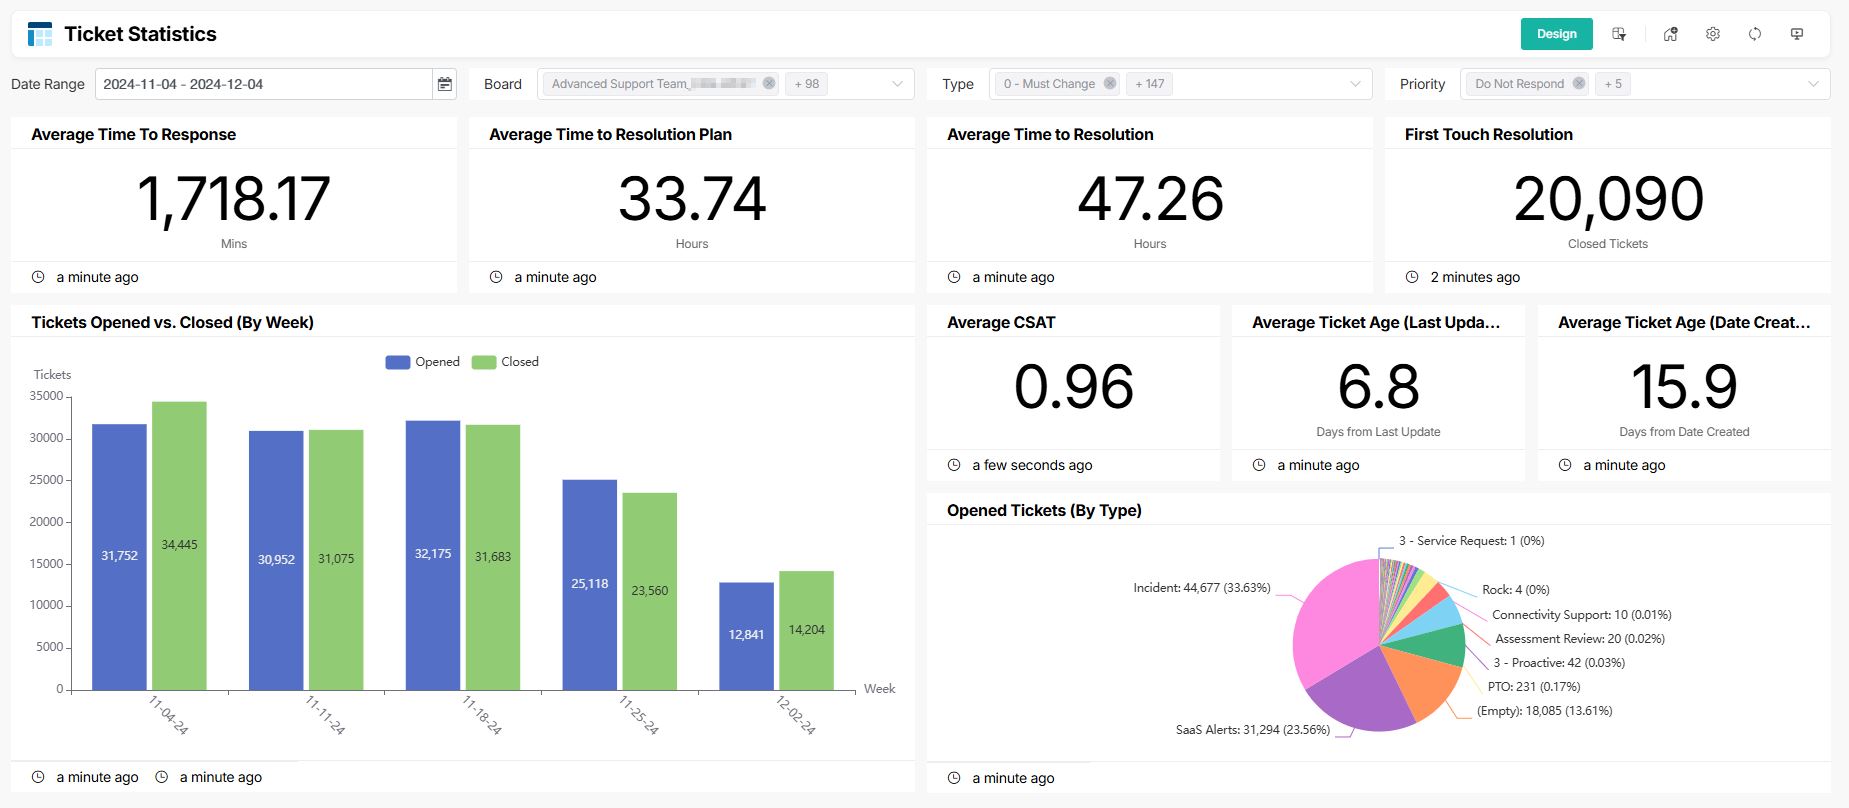Viewport: 1849px width, 808px height.
Task: Click the add-to-home icon
Action: point(1670,34)
